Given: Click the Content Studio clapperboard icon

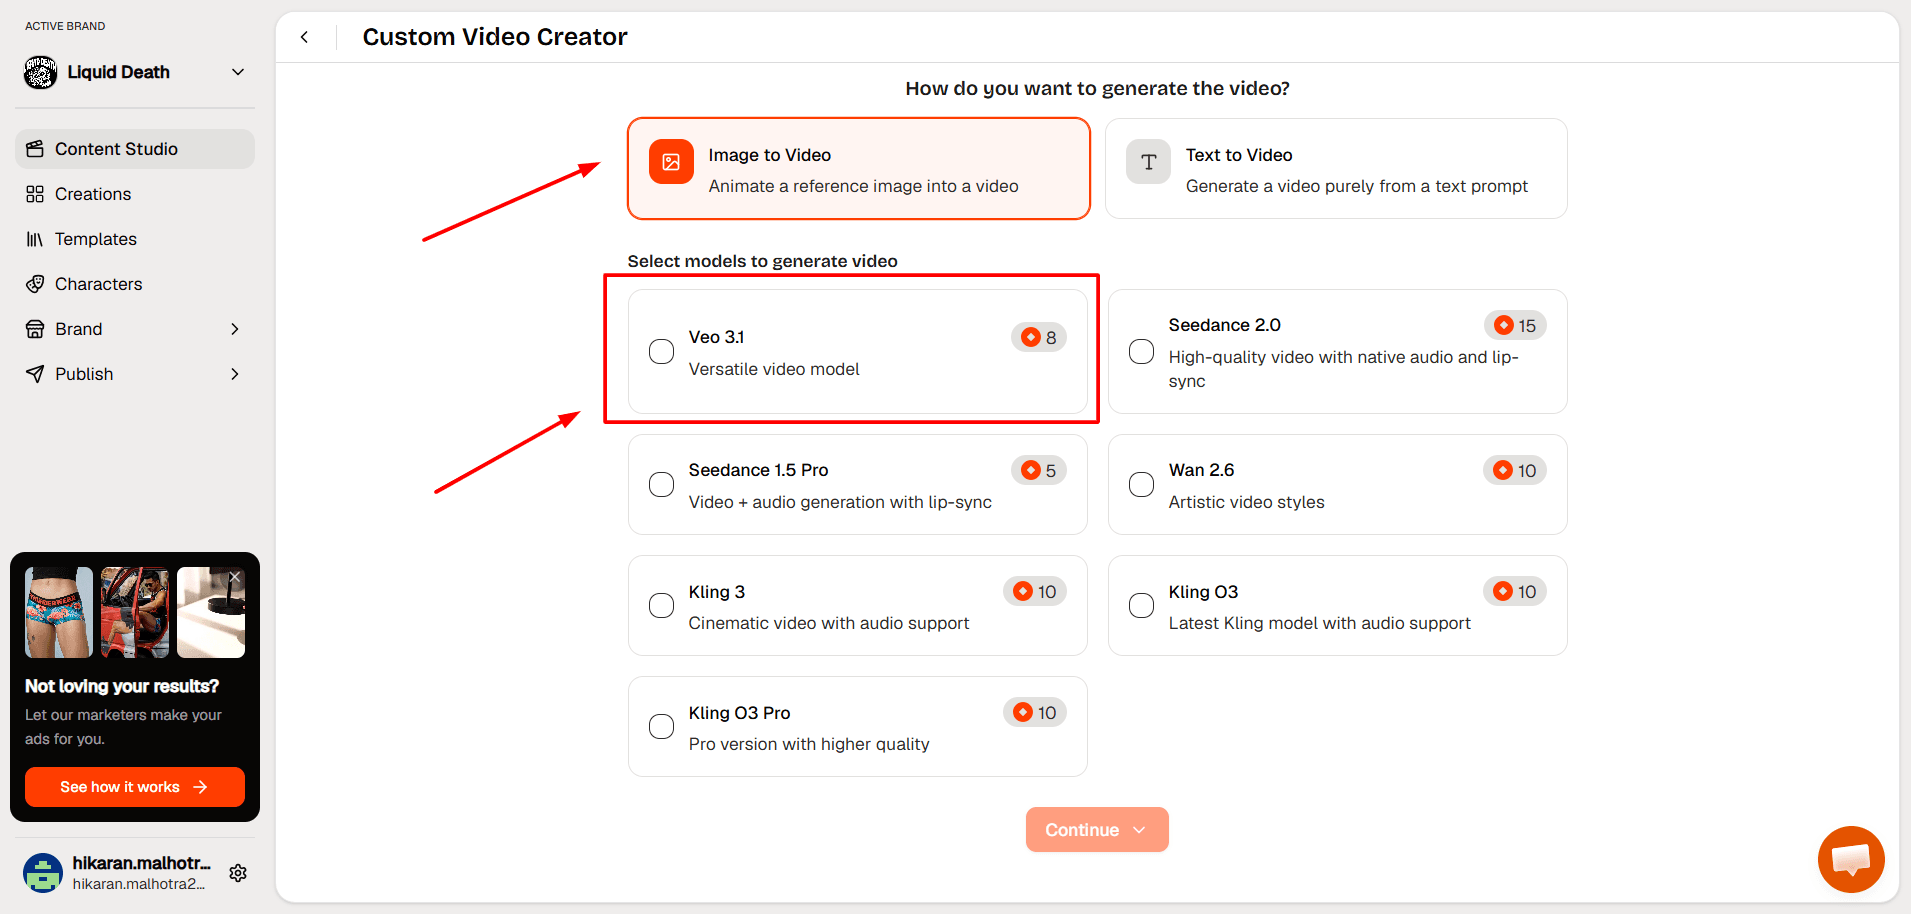Looking at the screenshot, I should pos(35,149).
